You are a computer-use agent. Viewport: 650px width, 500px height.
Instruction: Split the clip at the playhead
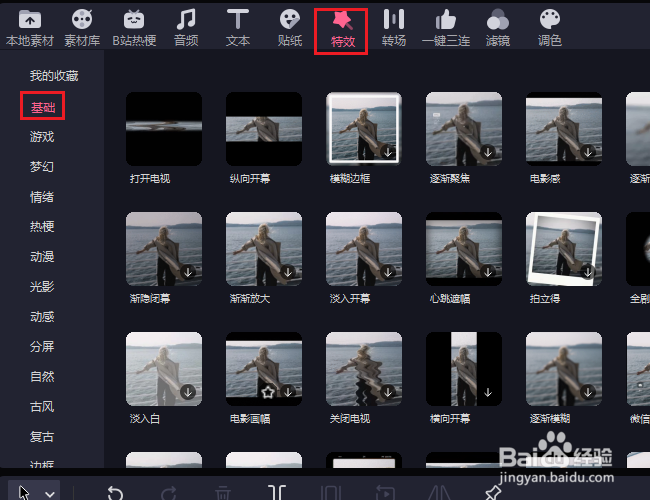pyautogui.click(x=277, y=493)
